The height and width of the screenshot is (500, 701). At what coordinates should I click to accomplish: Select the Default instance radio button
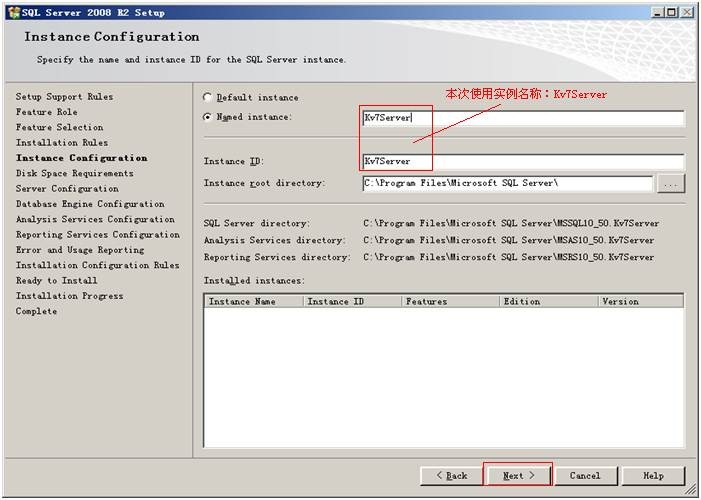point(208,98)
